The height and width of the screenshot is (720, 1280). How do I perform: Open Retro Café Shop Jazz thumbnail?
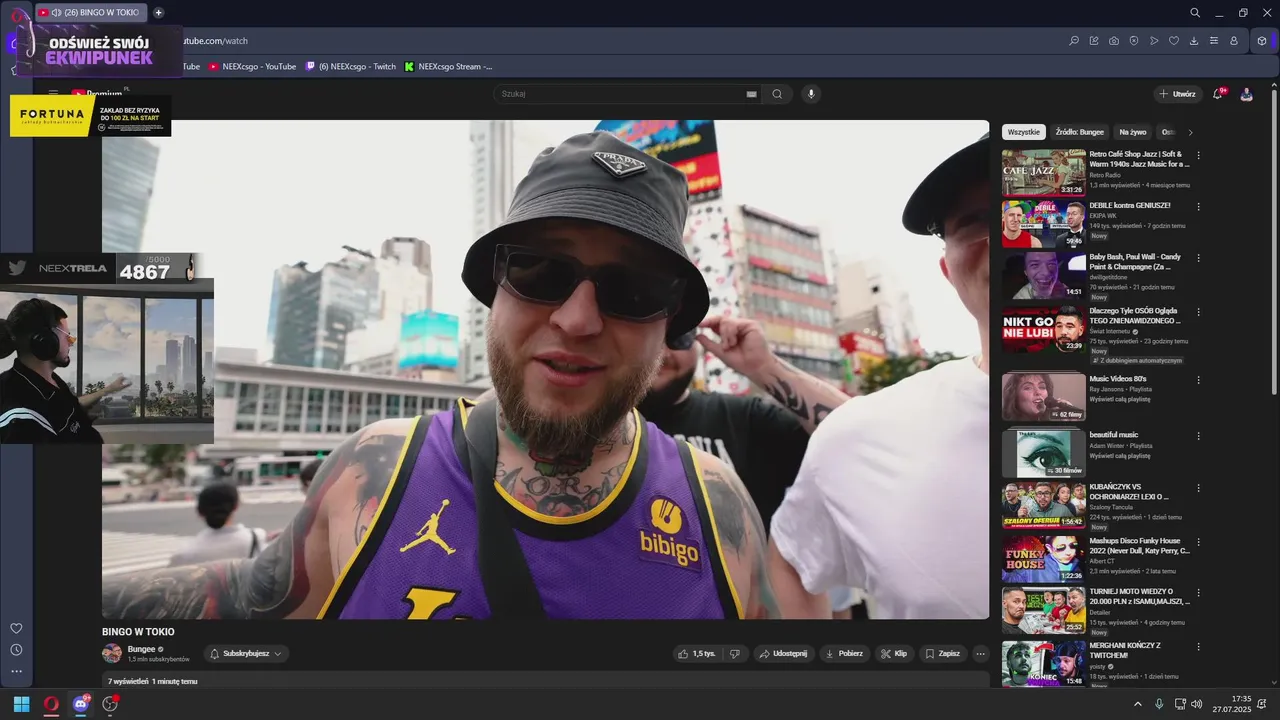tap(1043, 172)
